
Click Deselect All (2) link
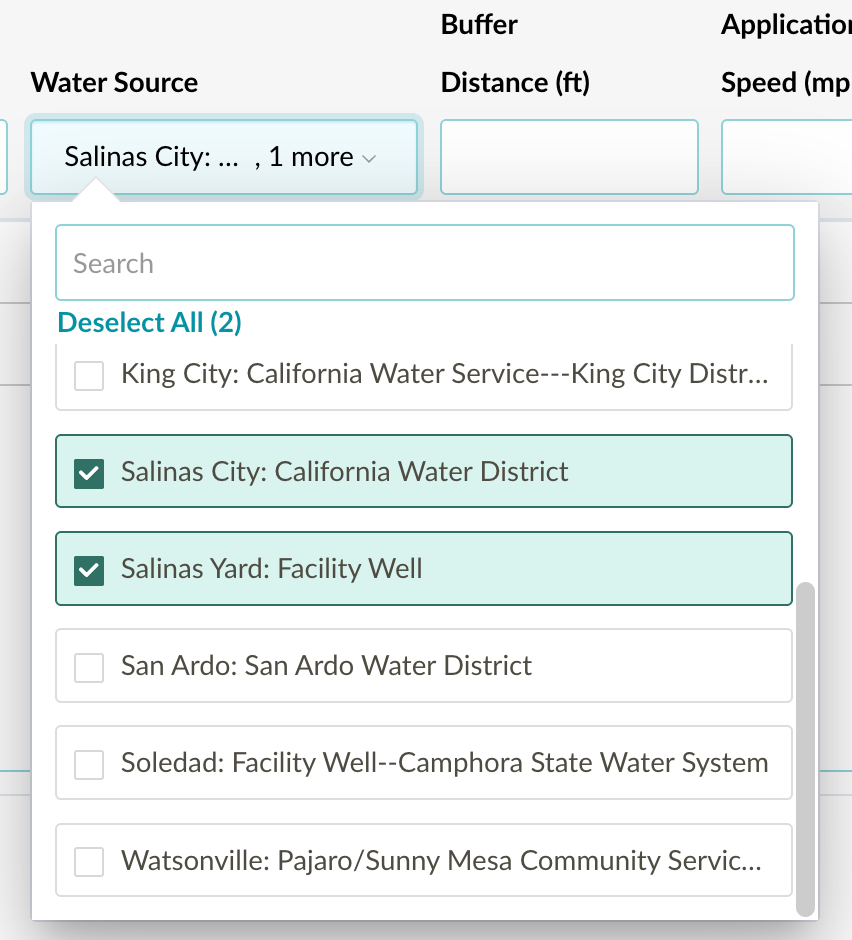coord(149,322)
